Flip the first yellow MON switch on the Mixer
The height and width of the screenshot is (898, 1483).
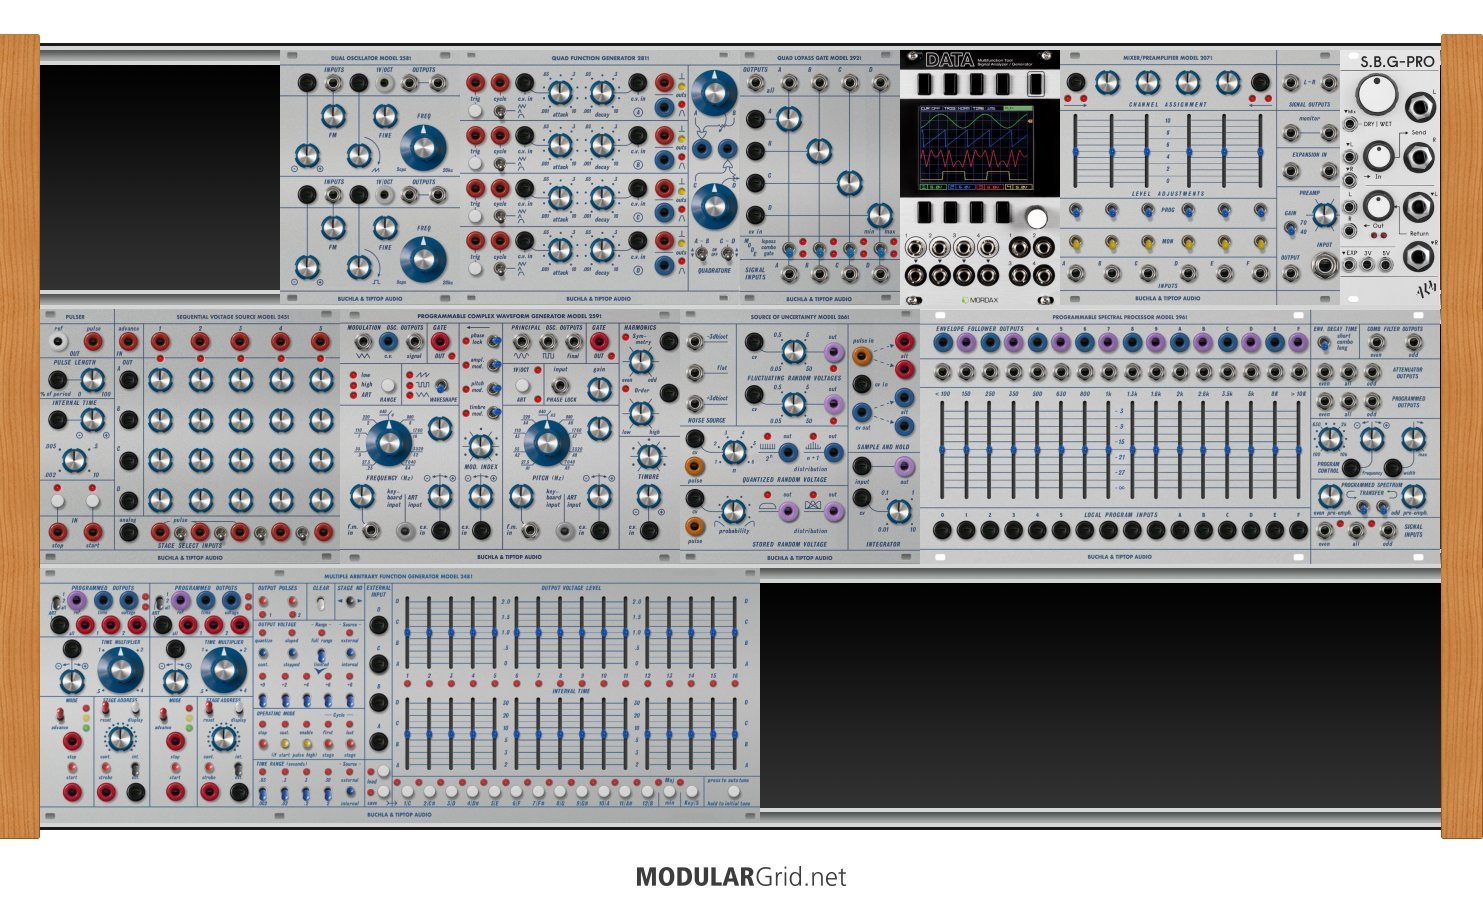1075,242
